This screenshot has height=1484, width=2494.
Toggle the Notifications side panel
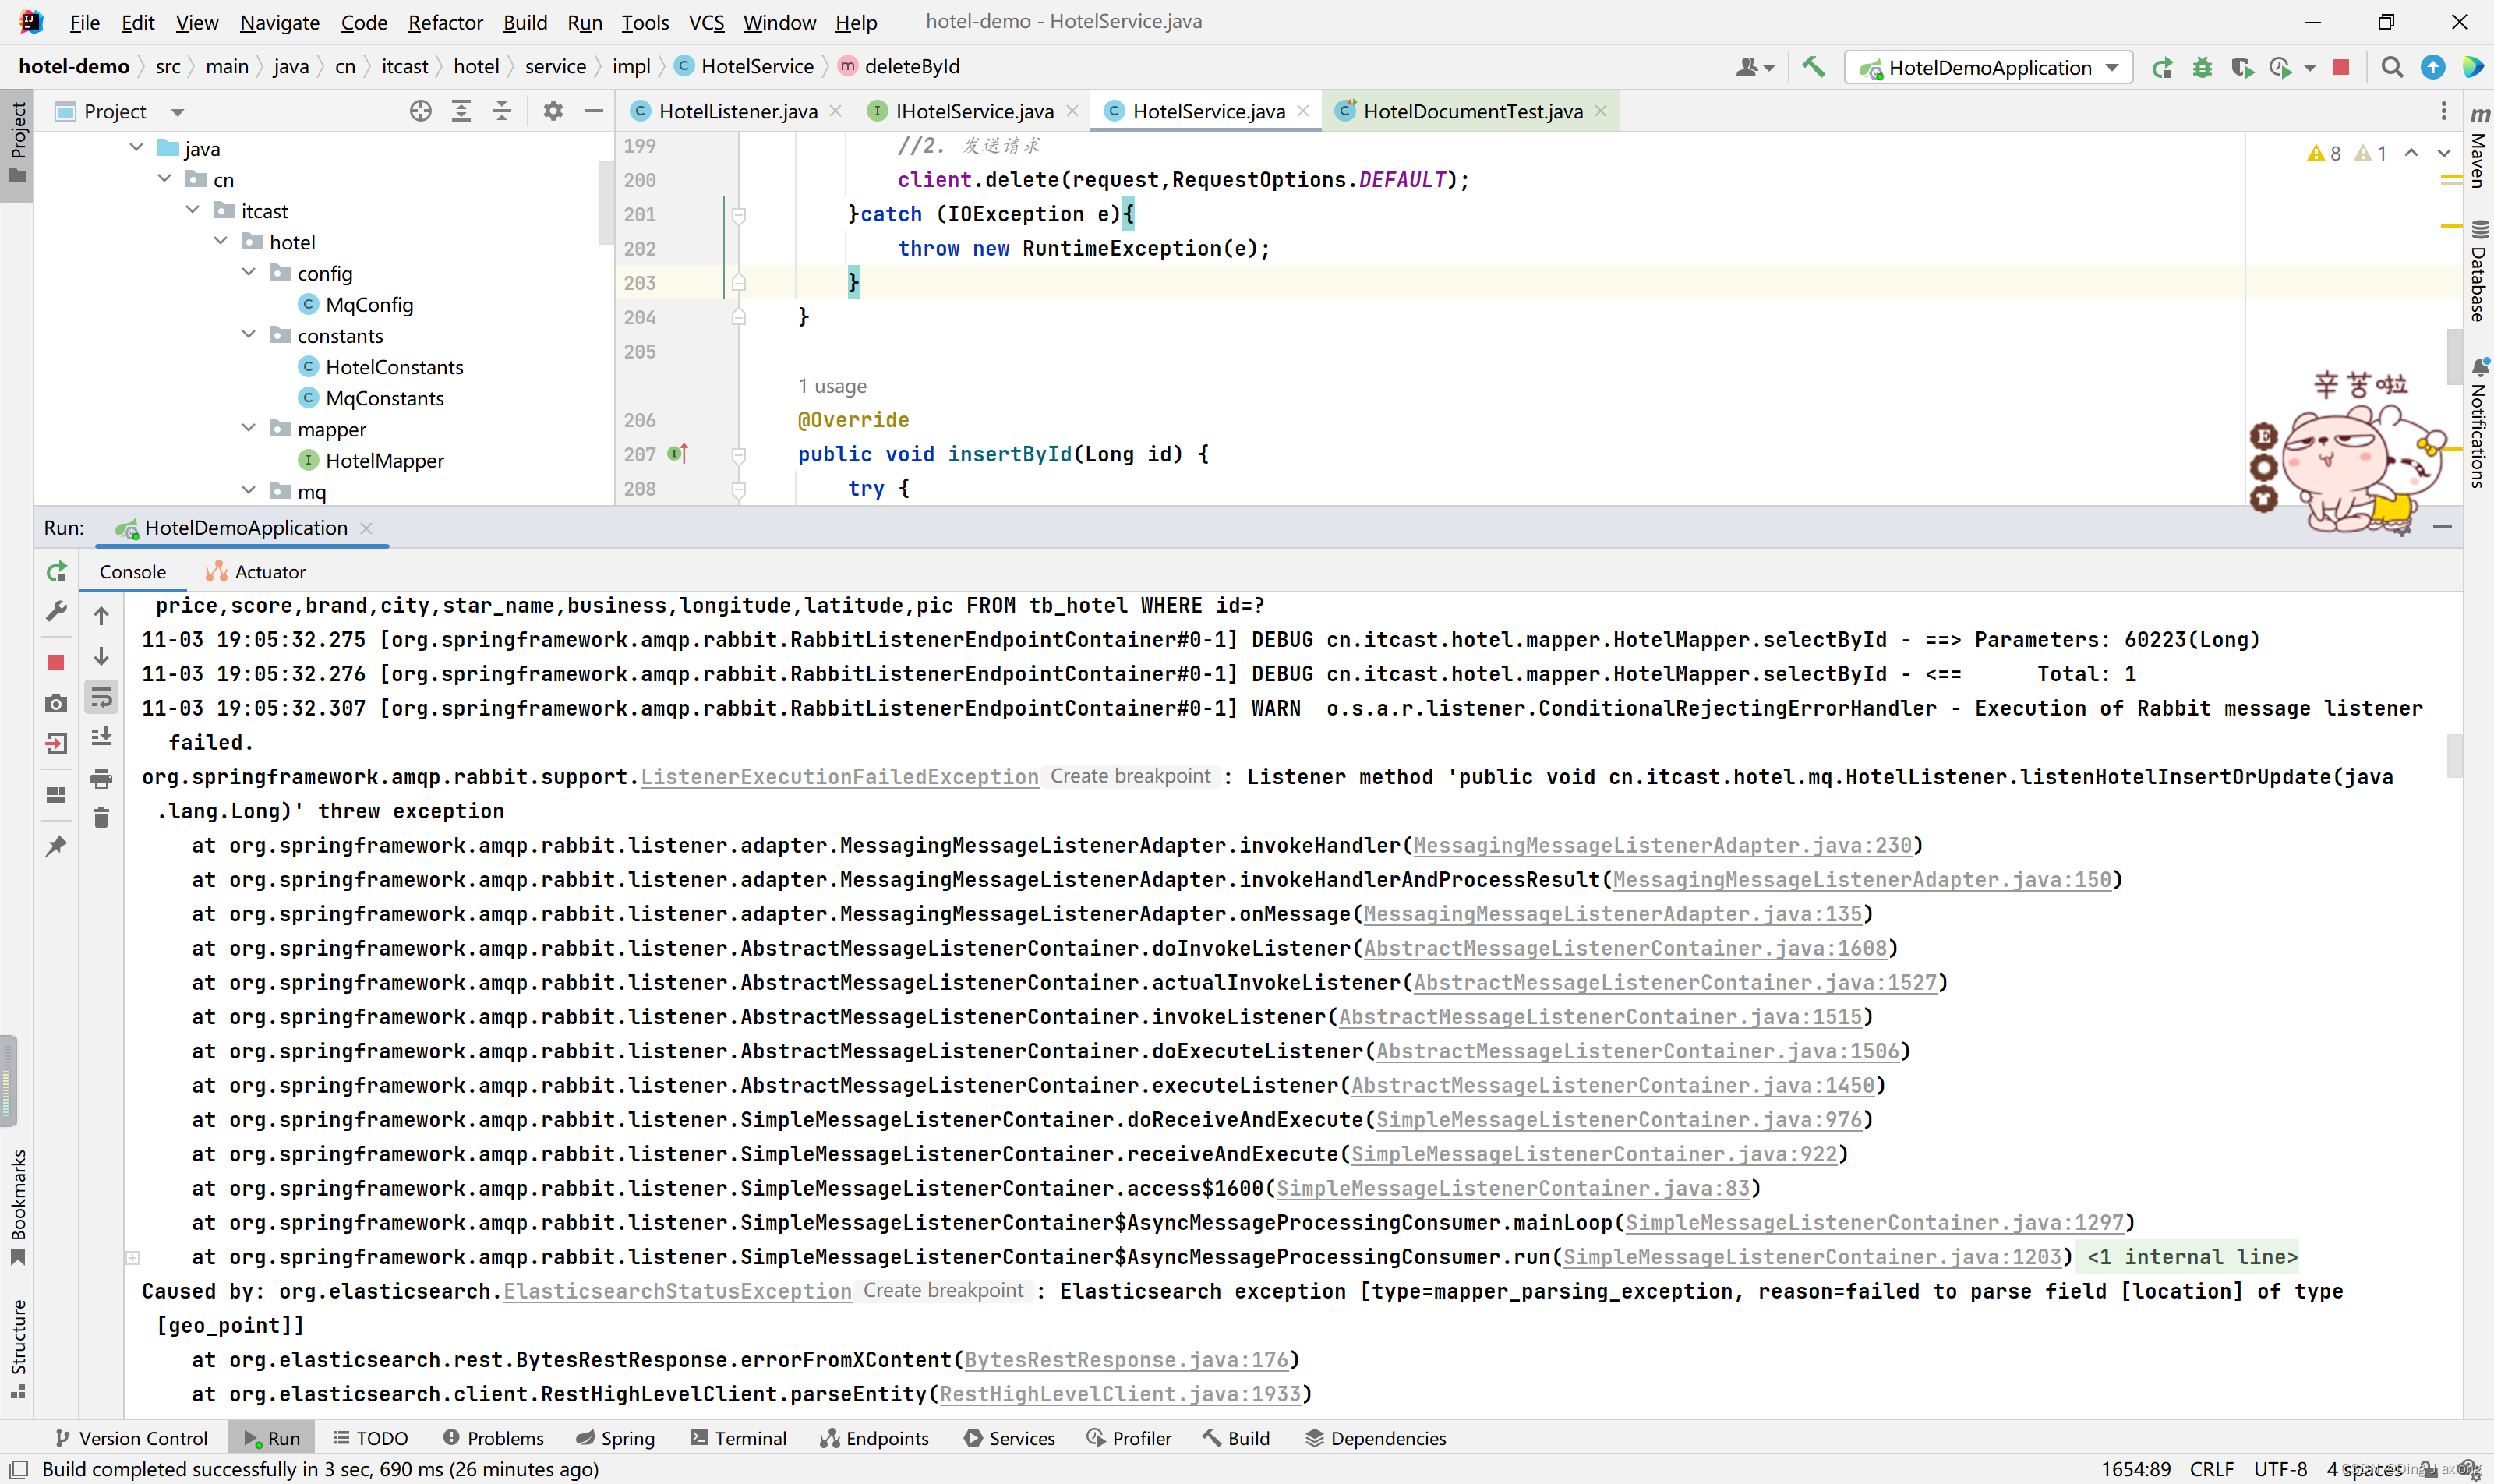click(x=2478, y=423)
